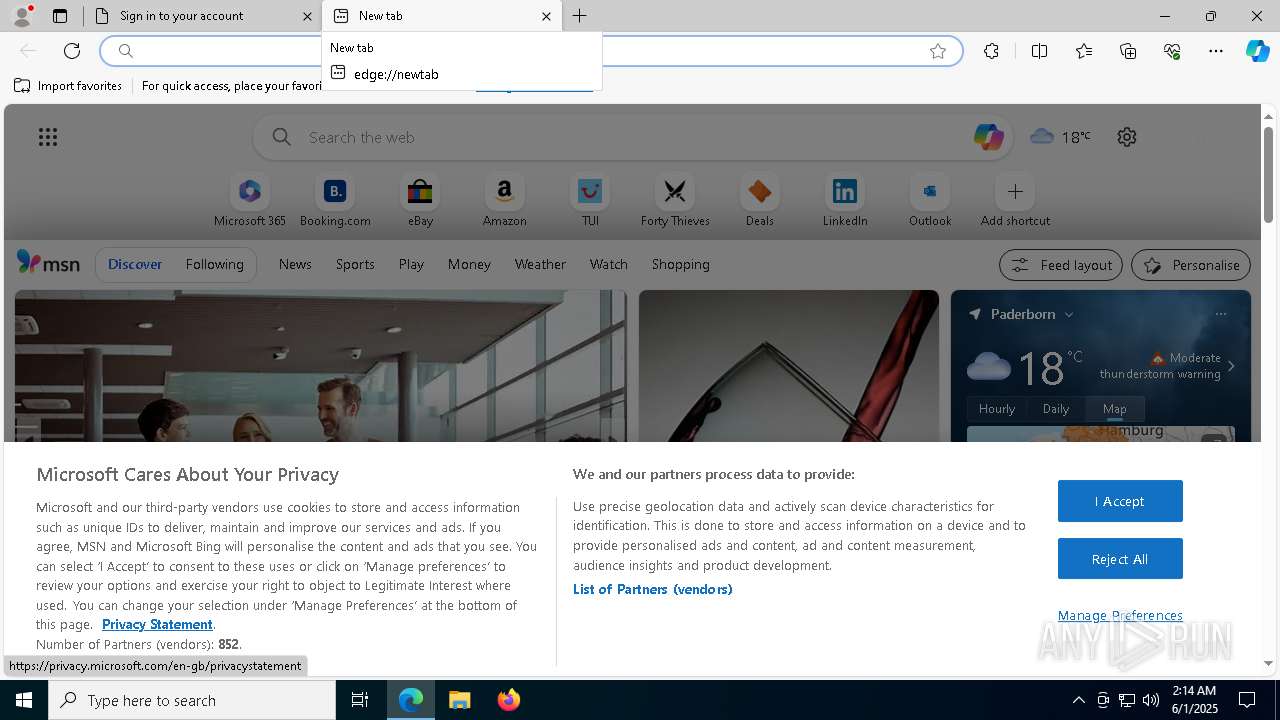Open the Forty Thieves shortcut
This screenshot has width=1280, height=720.
tap(675, 201)
